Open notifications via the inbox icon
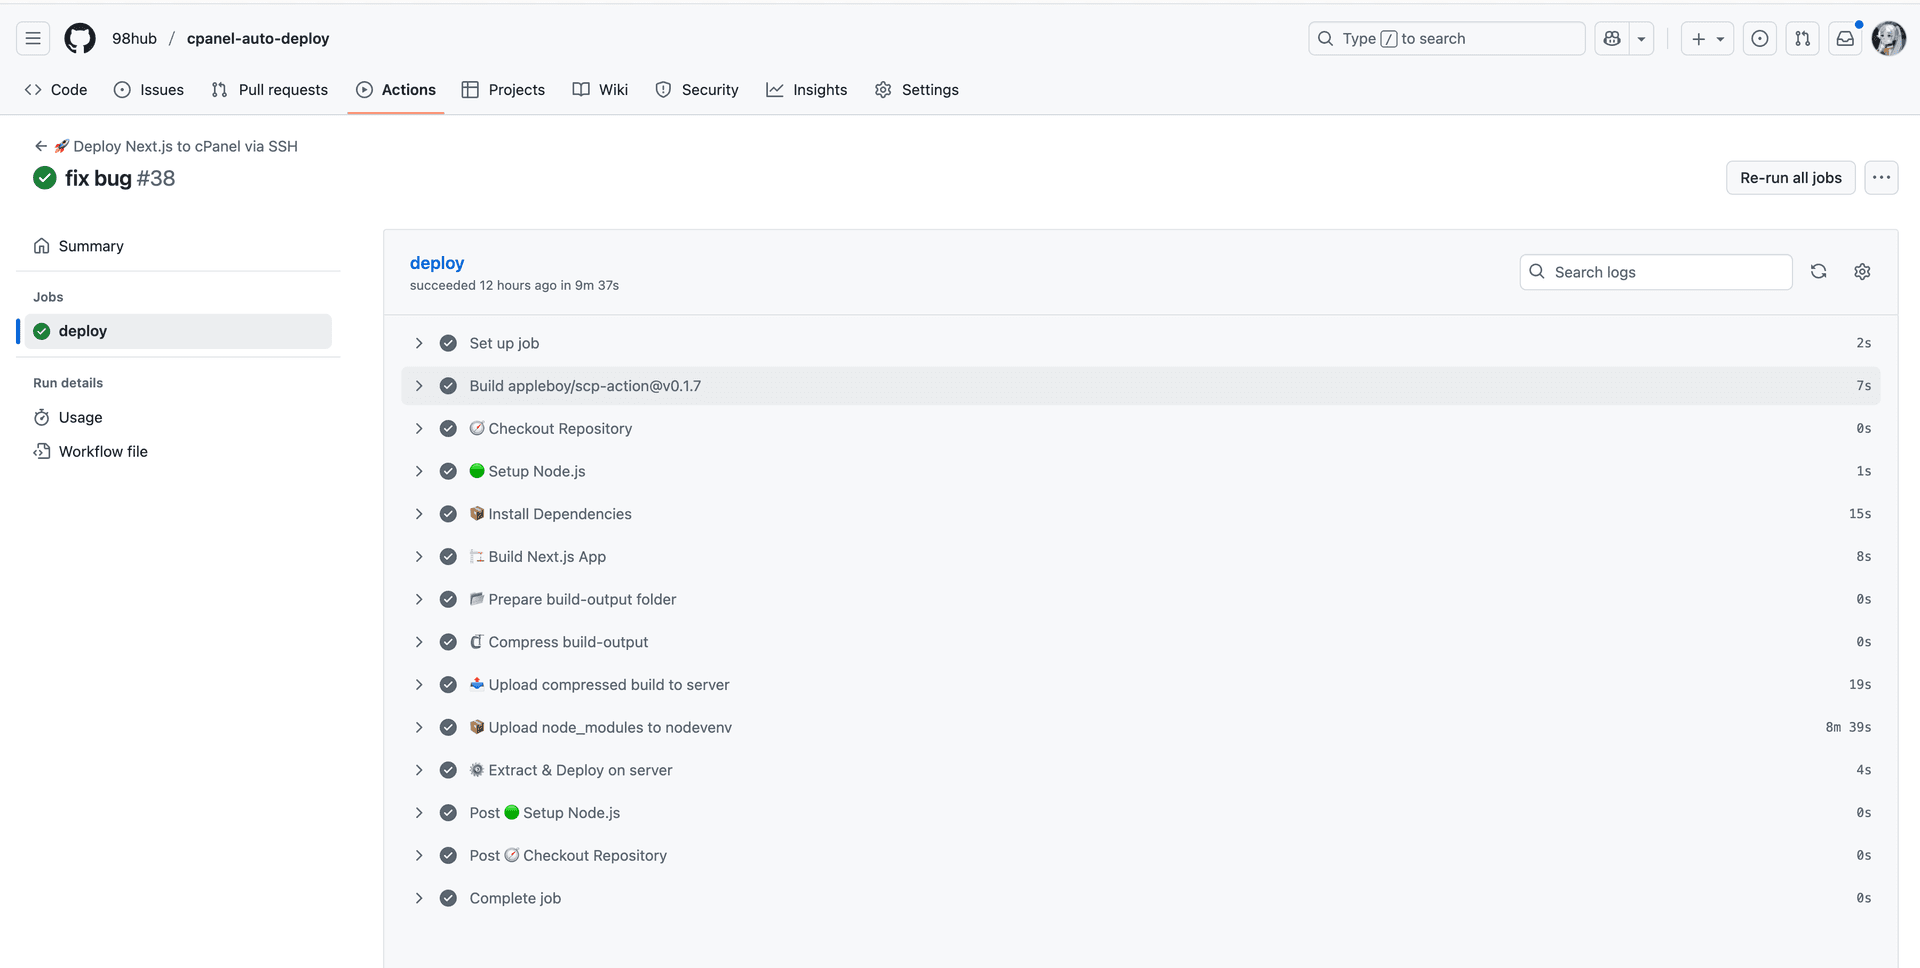 click(1845, 38)
